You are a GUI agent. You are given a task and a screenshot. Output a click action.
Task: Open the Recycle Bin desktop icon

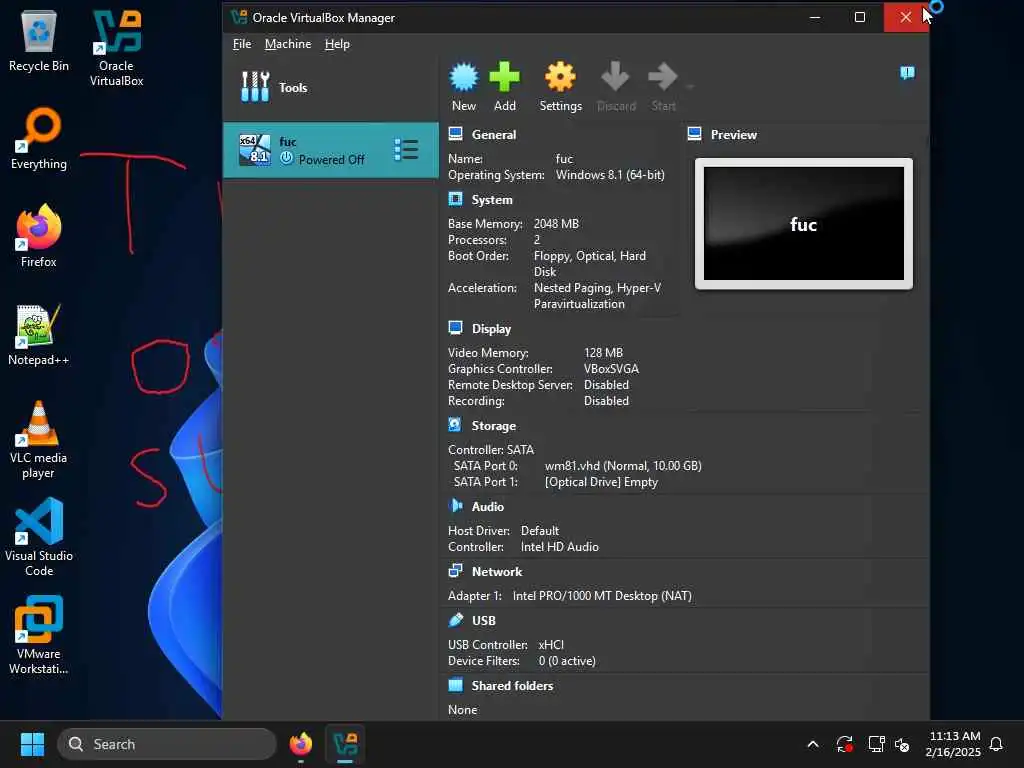point(39,40)
